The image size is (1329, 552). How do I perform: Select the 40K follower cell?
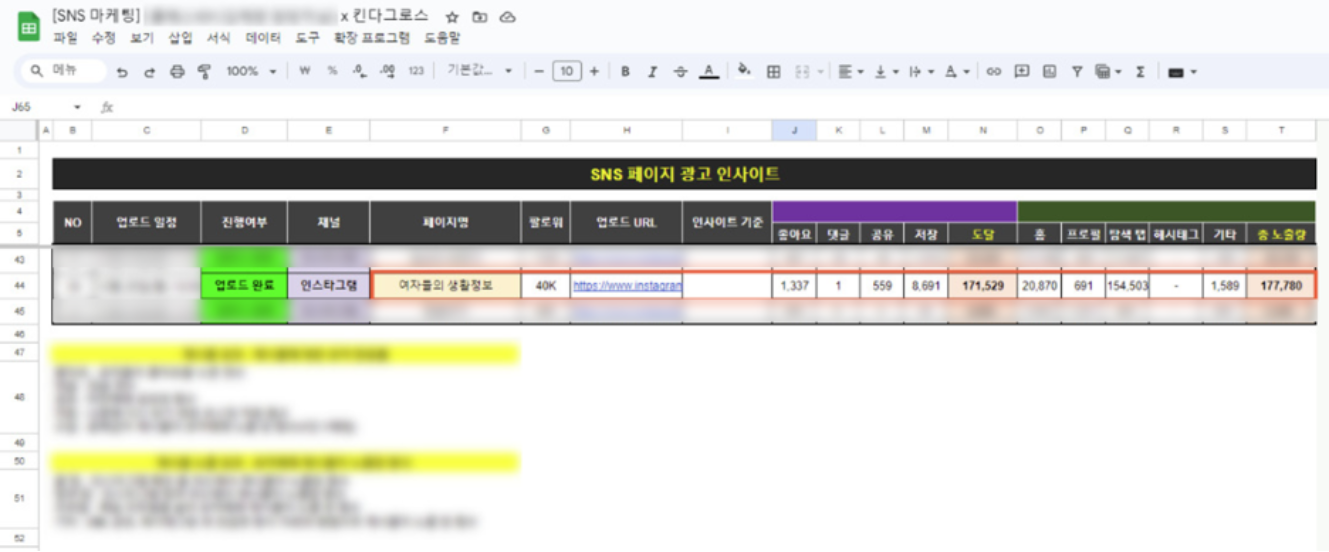546,286
